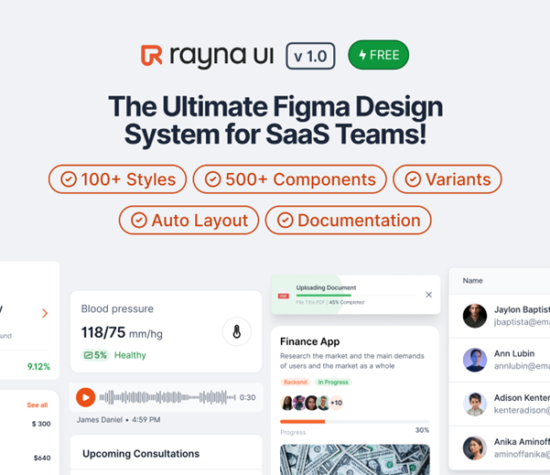Click the 5% trend badge
Image resolution: width=550 pixels, height=475 pixels.
[x=95, y=355]
